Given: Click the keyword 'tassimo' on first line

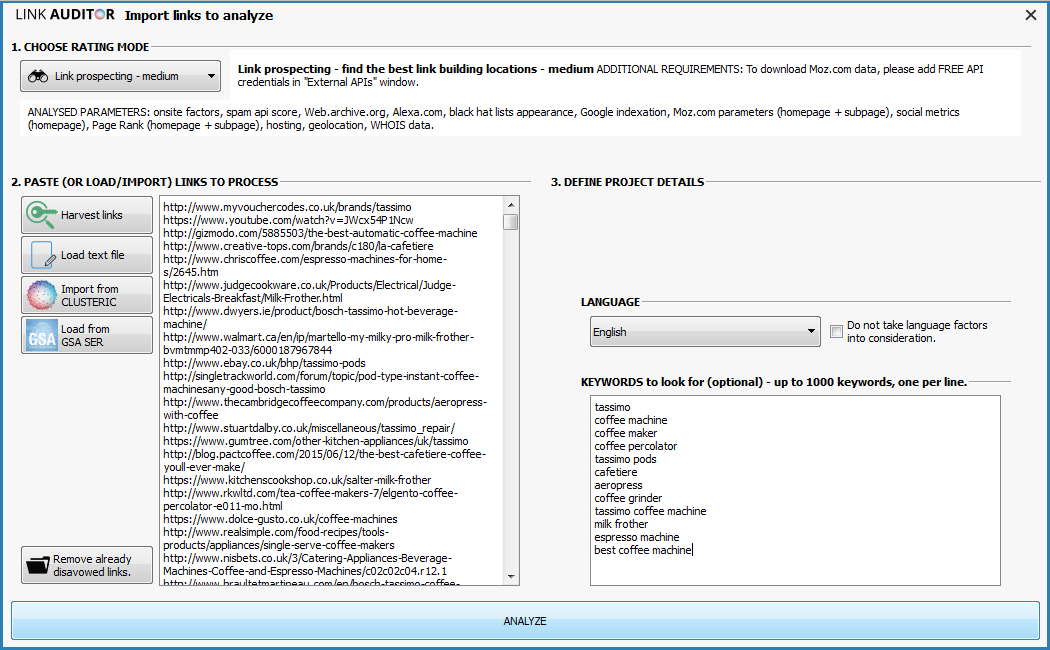Looking at the screenshot, I should click(x=612, y=407).
